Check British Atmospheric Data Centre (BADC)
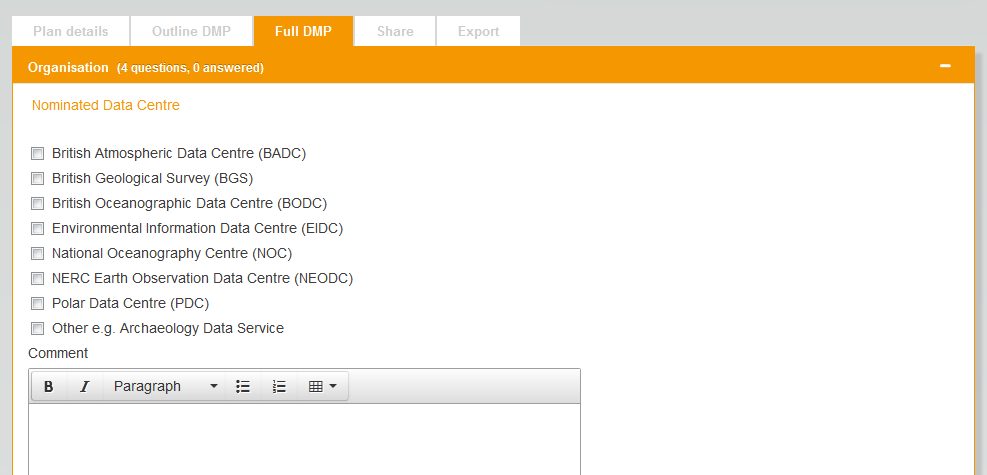 point(38,154)
